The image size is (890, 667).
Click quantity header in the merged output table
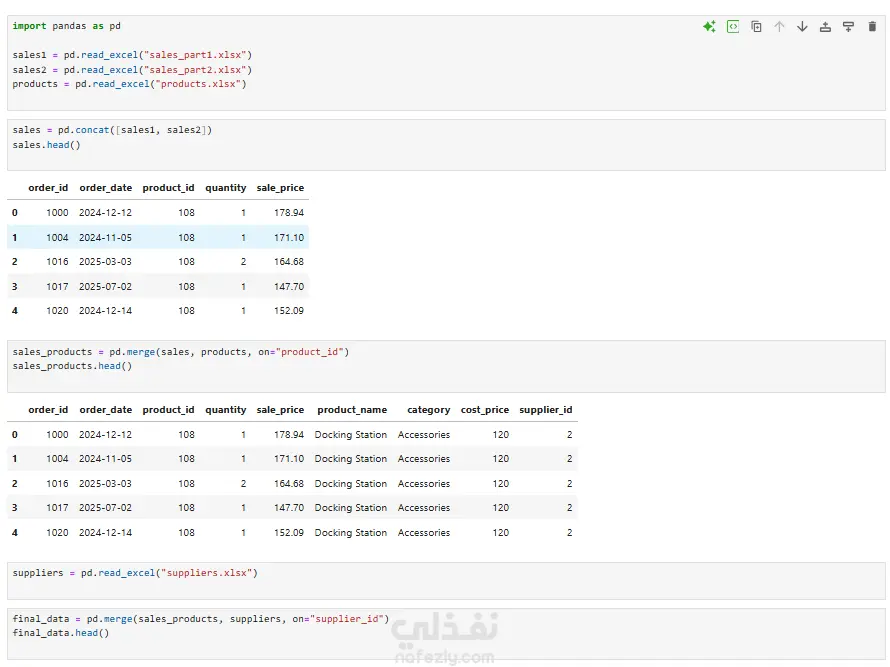pyautogui.click(x=226, y=410)
